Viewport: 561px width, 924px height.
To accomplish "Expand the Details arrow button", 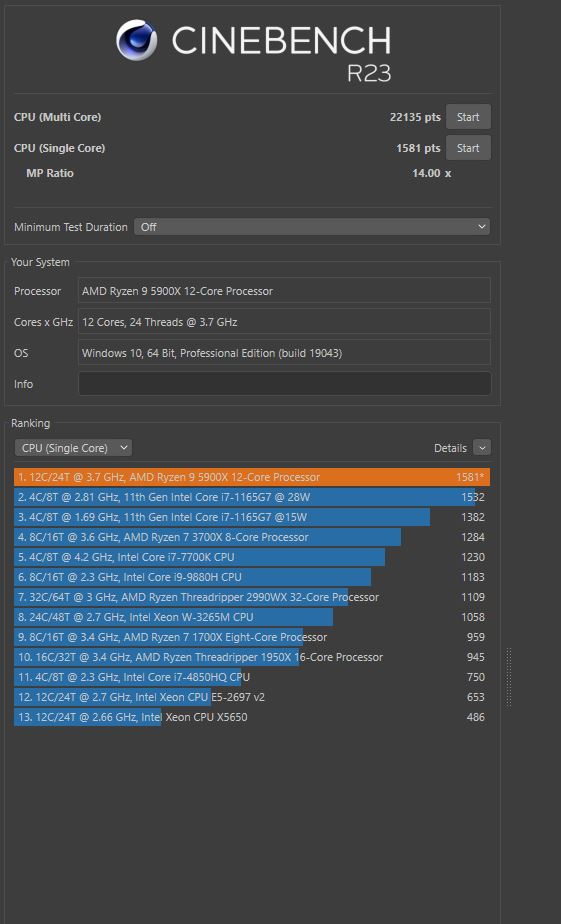I will (x=481, y=448).
